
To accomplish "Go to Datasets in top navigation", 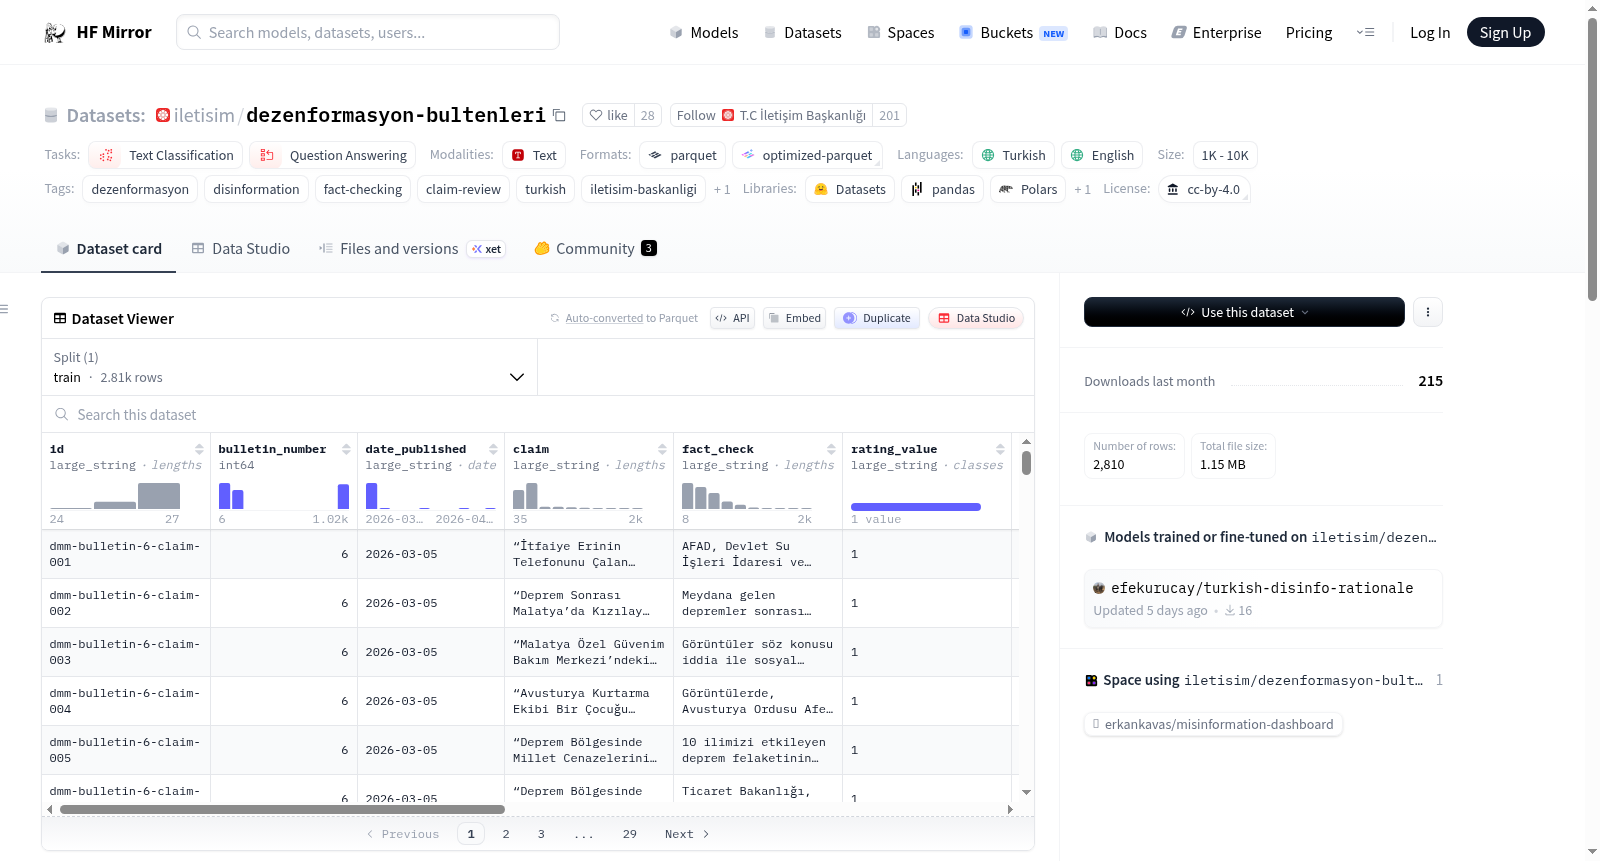I will click(803, 33).
